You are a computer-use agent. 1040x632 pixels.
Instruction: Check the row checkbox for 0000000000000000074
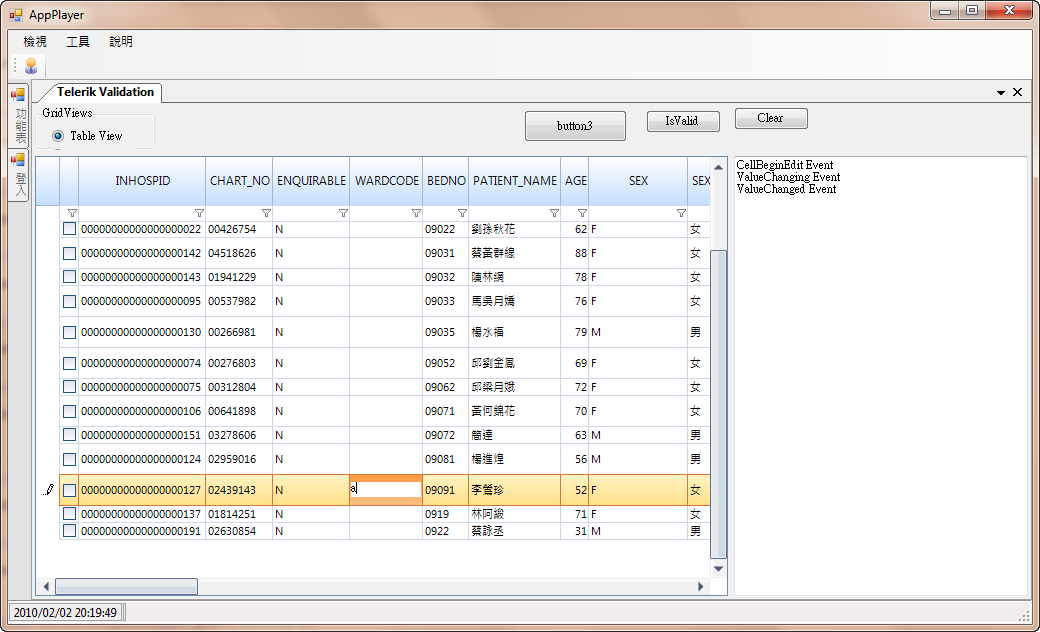tap(69, 363)
